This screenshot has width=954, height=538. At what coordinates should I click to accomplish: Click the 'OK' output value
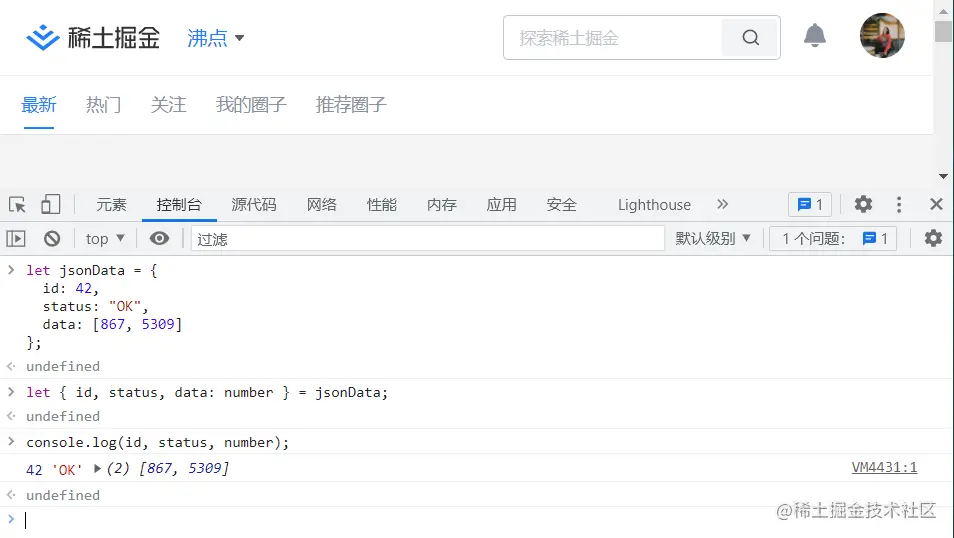(67, 470)
